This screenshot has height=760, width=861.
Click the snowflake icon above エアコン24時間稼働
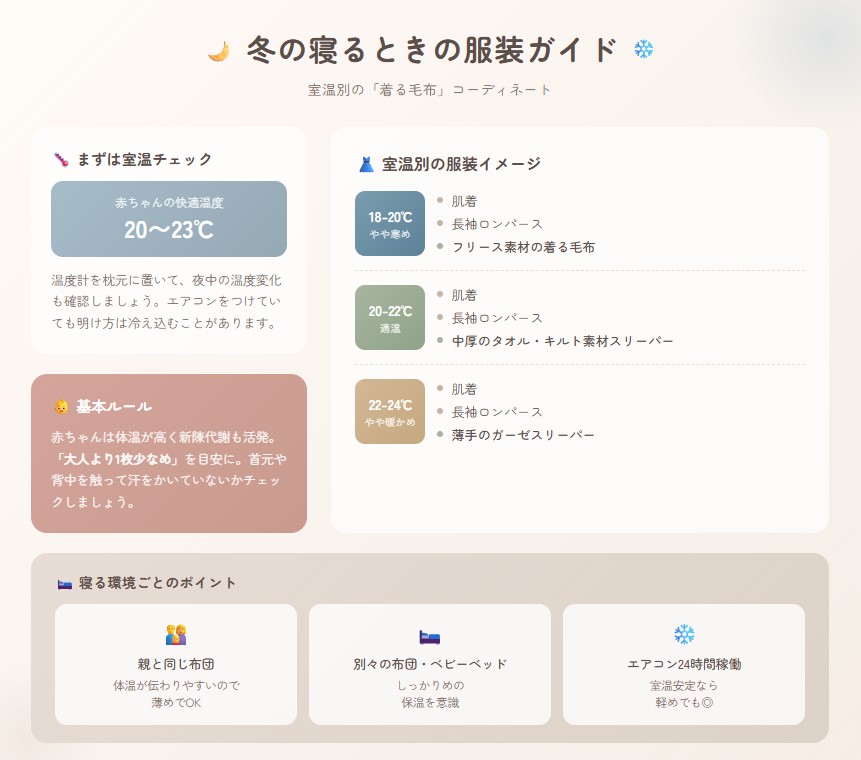click(684, 635)
